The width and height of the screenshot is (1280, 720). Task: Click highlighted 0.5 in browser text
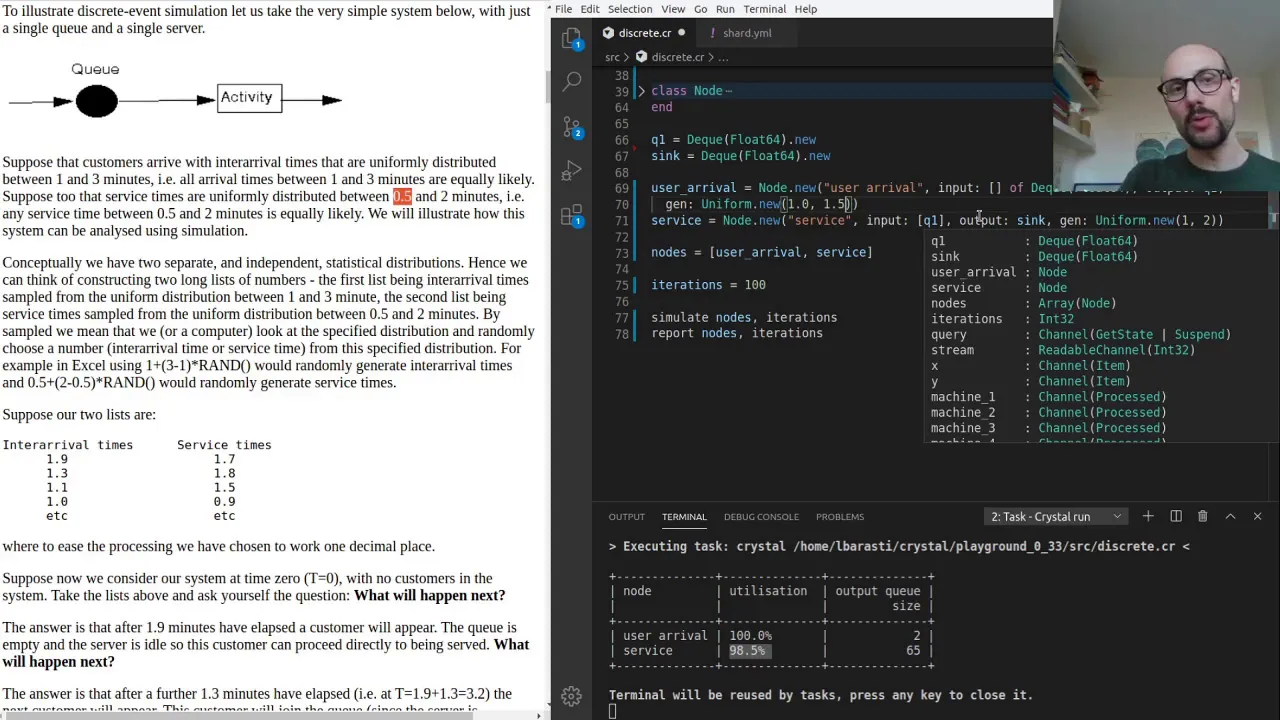coord(402,196)
